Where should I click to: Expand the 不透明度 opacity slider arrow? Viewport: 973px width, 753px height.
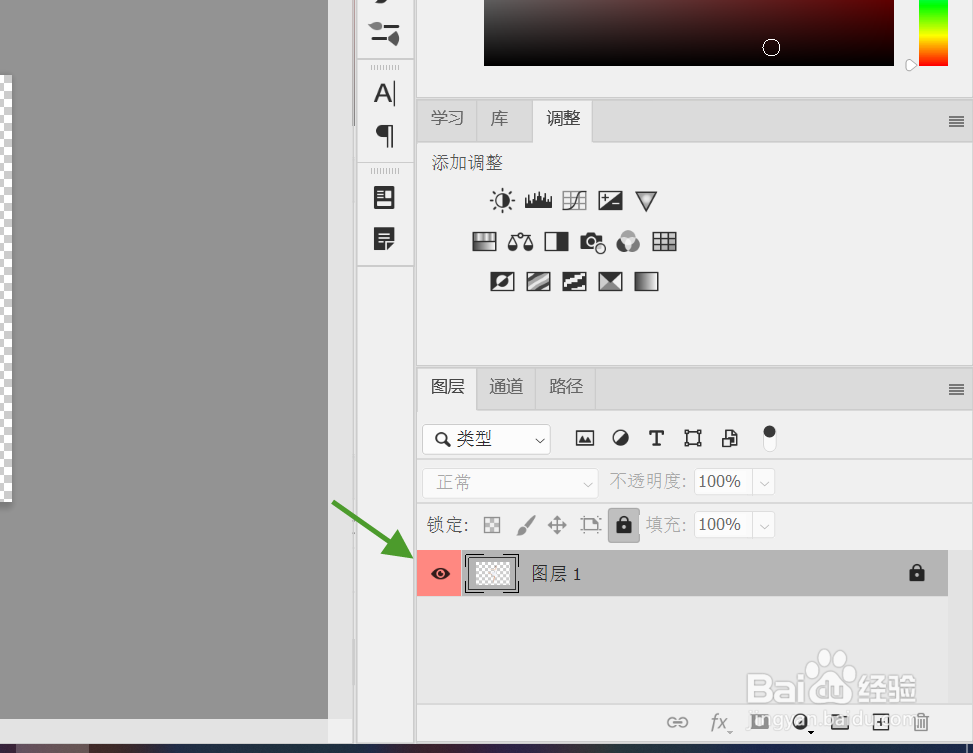(x=764, y=482)
